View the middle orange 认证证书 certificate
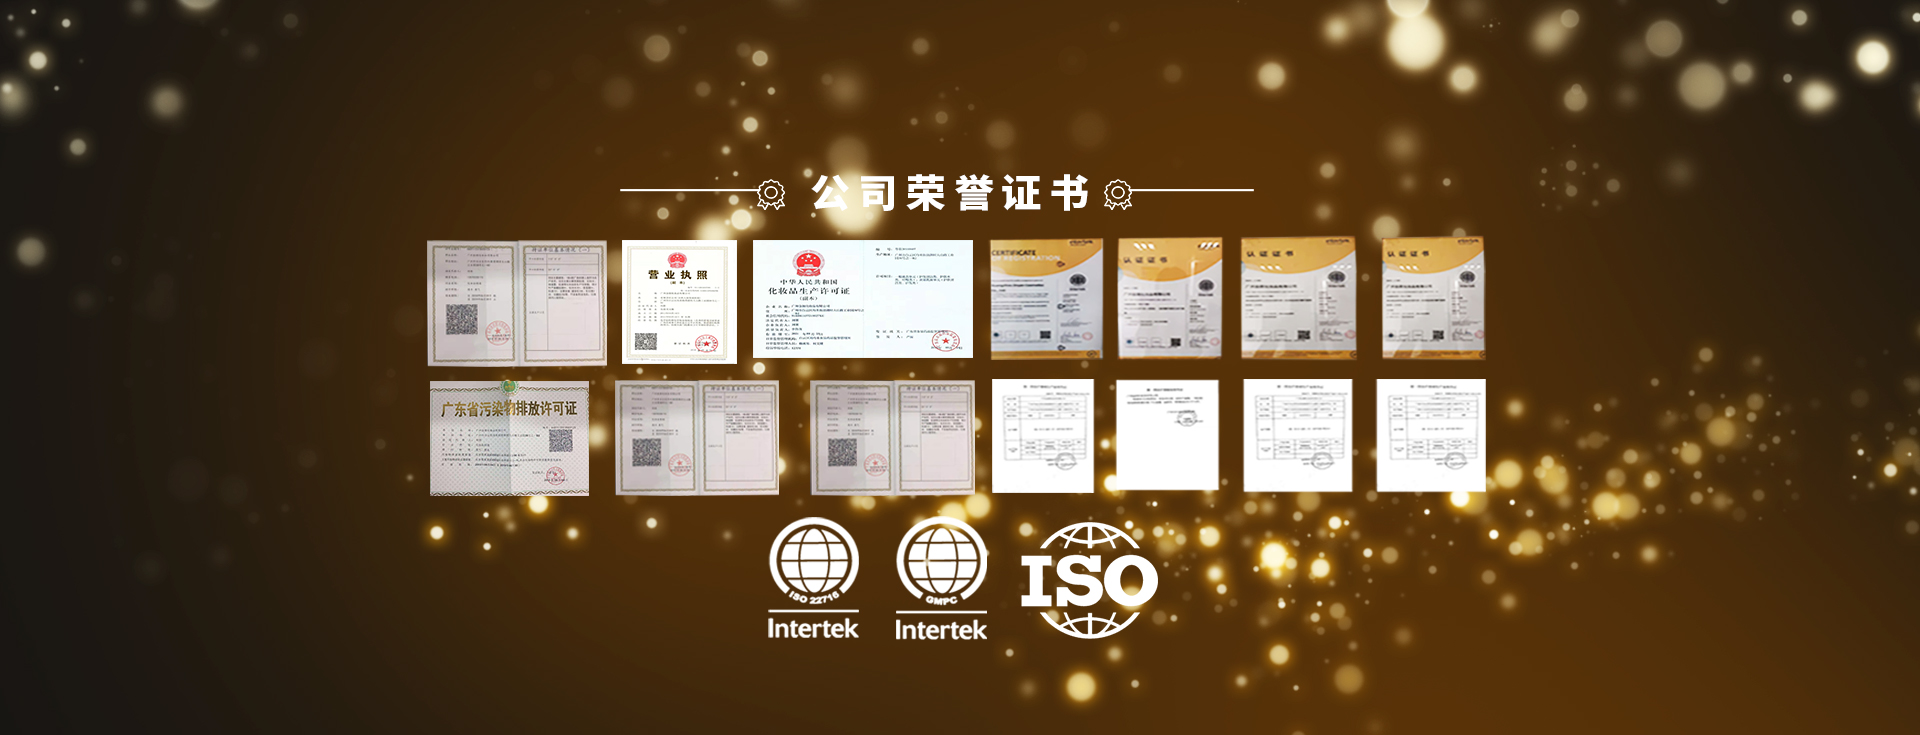1920x735 pixels. point(1298,298)
